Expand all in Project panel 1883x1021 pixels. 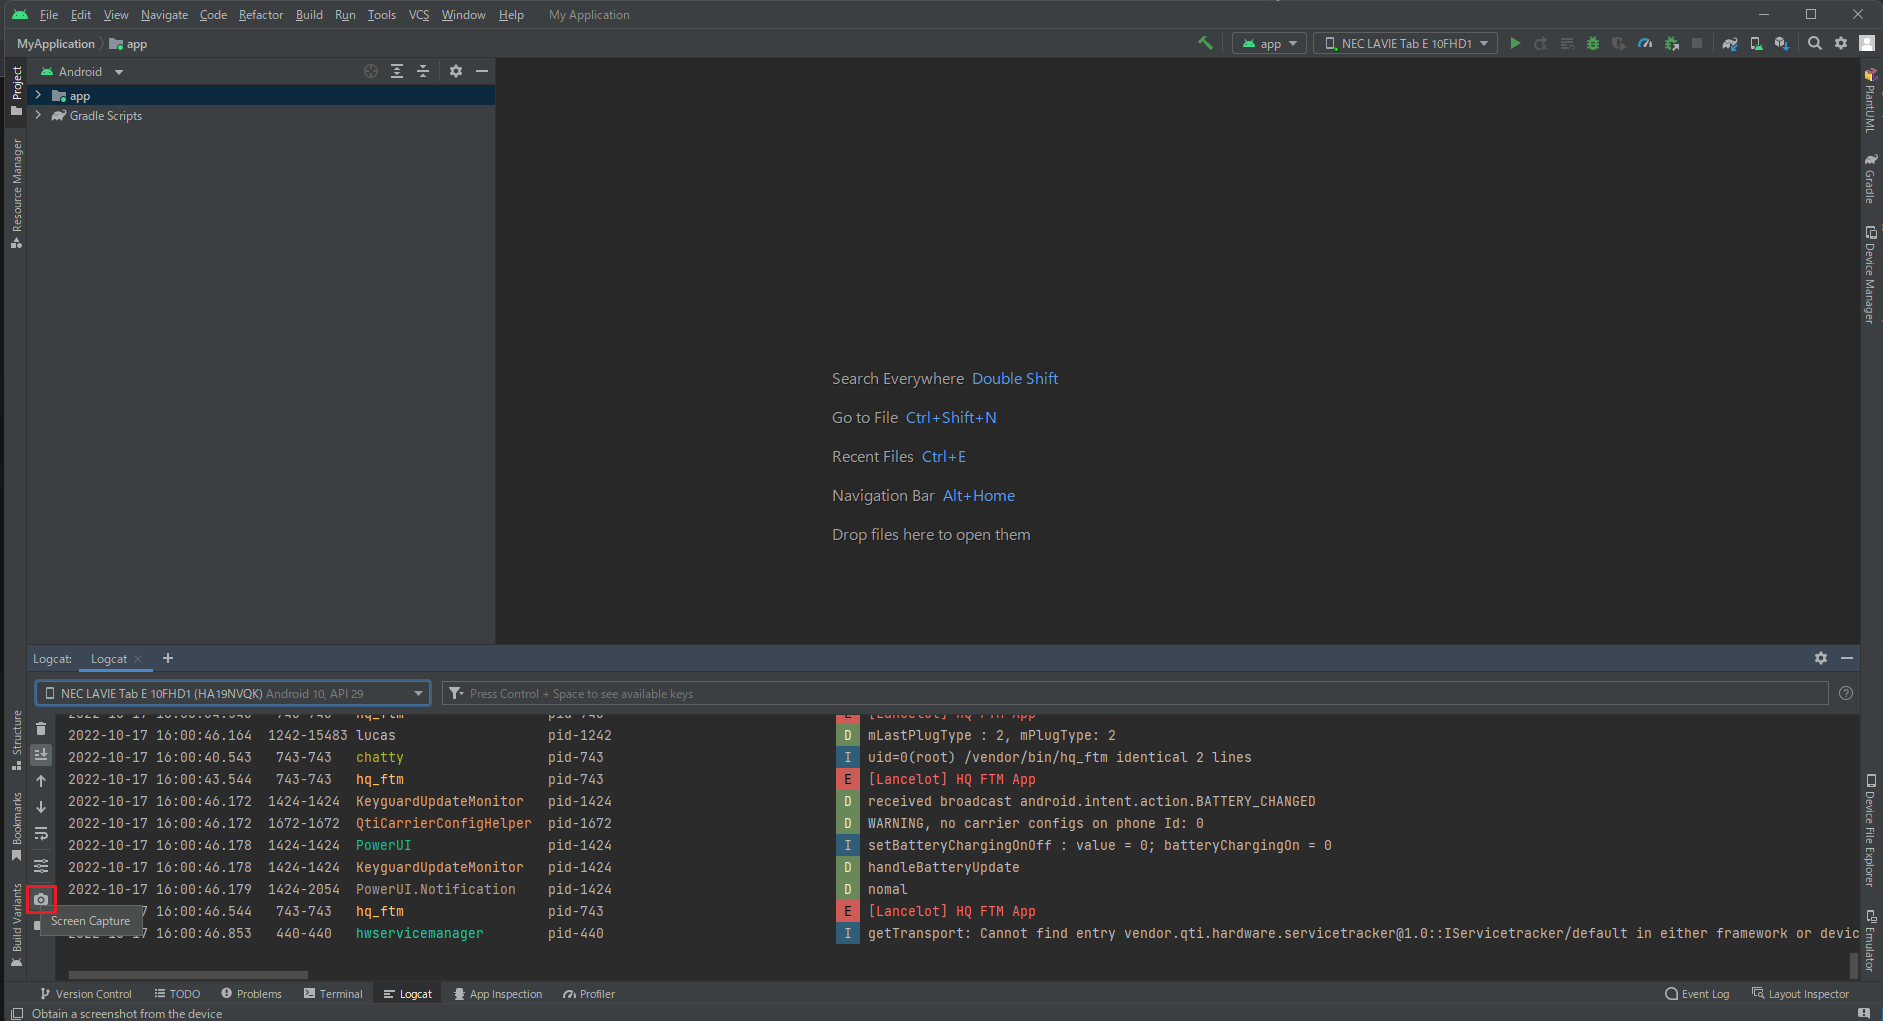pyautogui.click(x=397, y=71)
